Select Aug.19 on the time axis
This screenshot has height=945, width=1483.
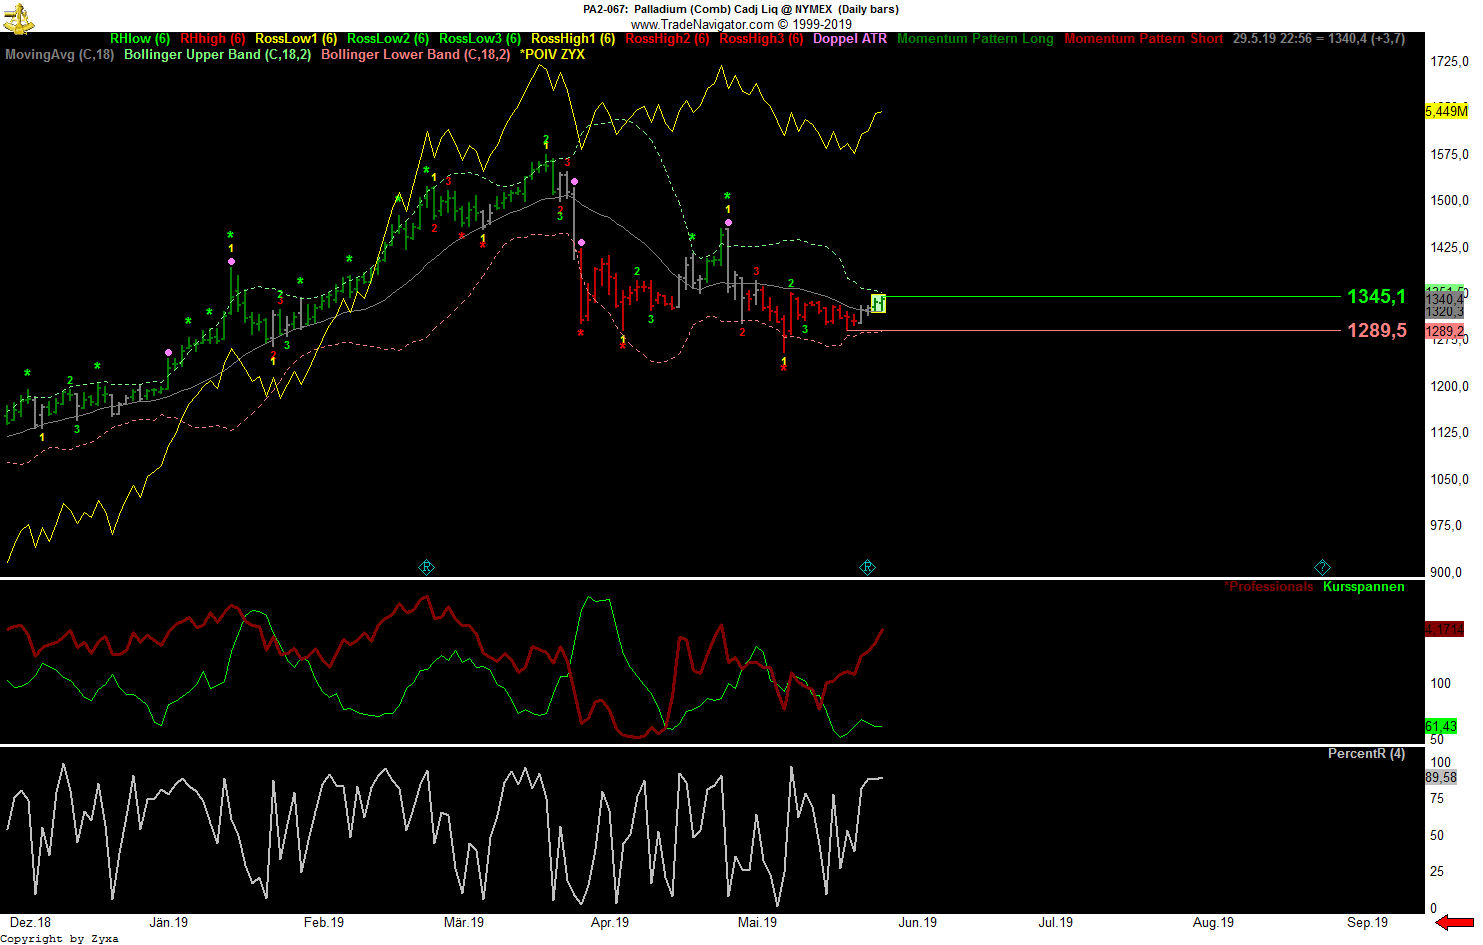click(1213, 923)
